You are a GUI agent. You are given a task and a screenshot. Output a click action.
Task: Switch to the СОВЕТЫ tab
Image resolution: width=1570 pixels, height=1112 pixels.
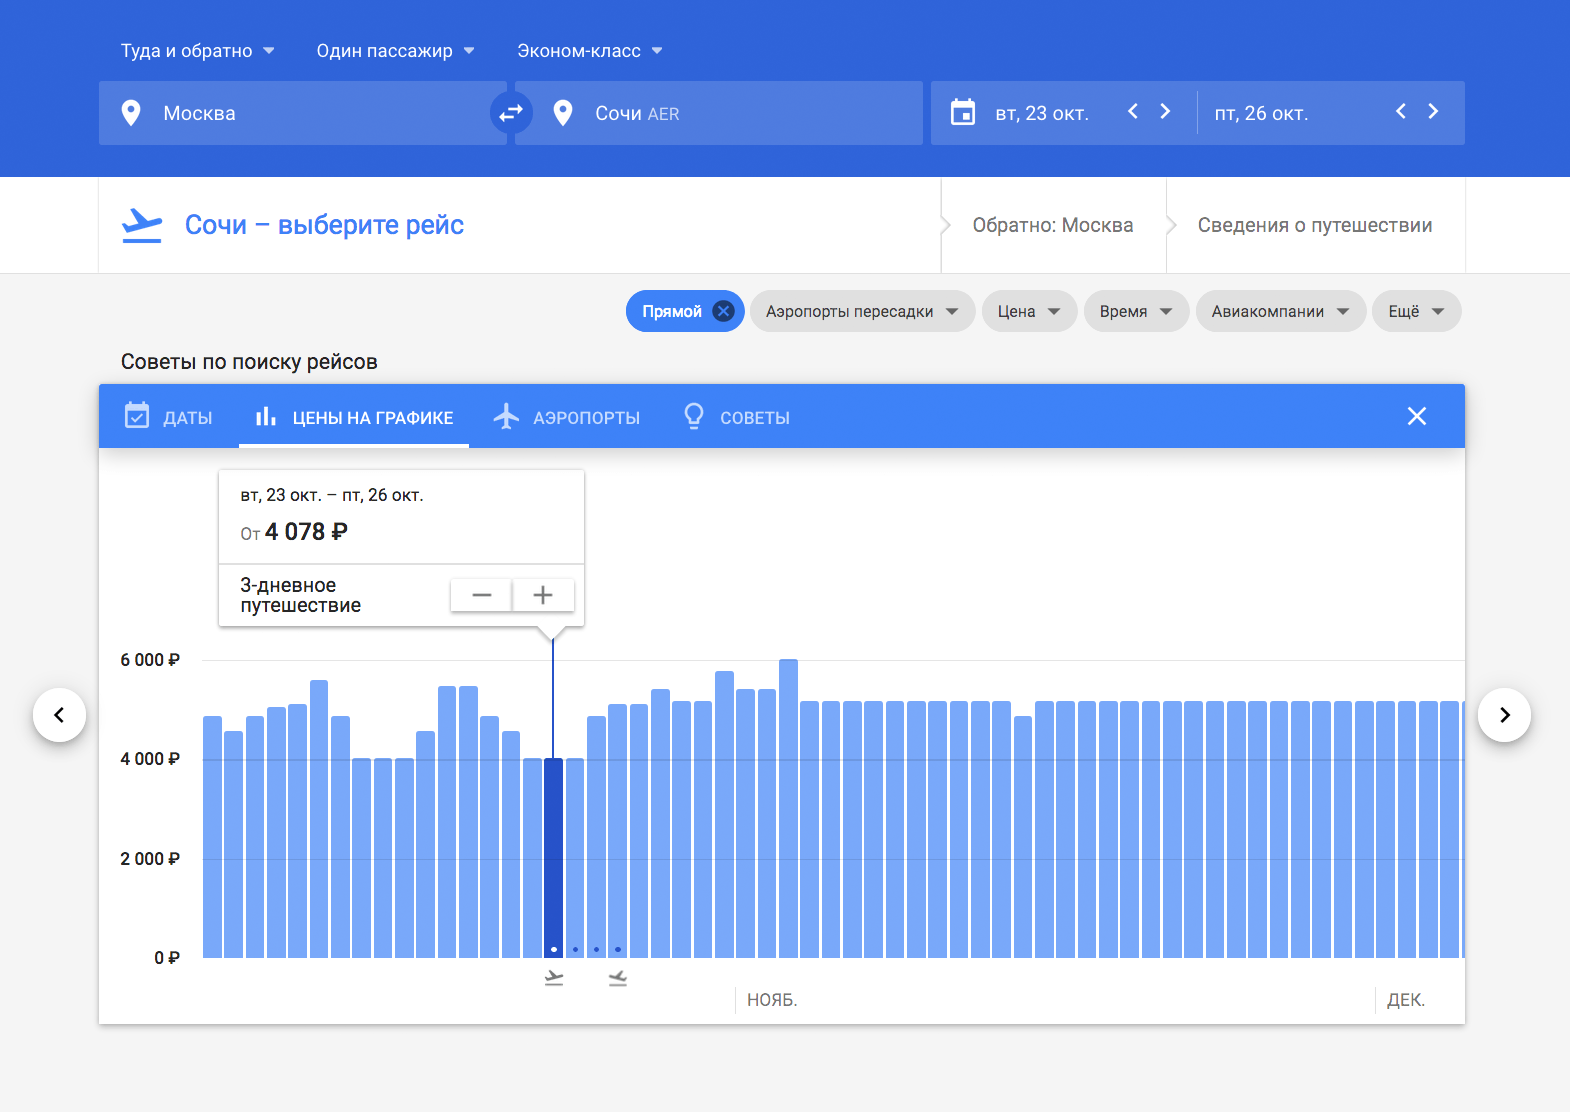point(736,417)
